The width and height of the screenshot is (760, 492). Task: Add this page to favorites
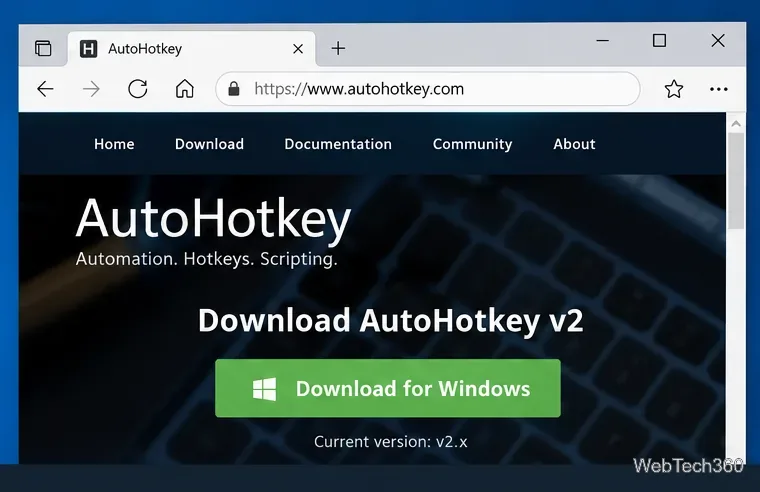[x=674, y=89]
